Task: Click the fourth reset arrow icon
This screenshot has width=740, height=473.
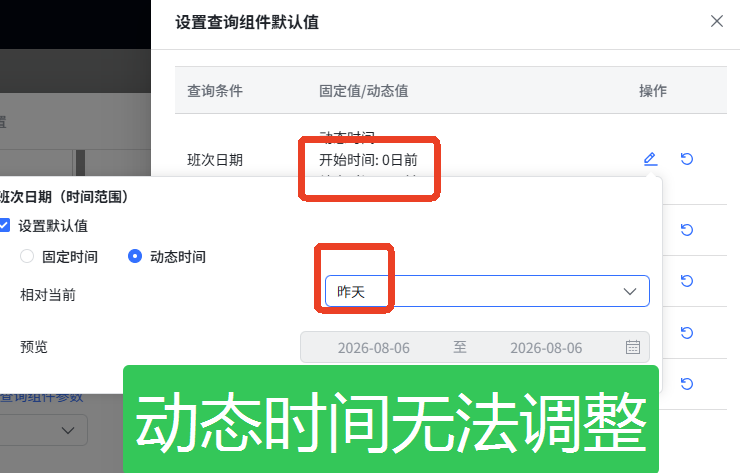Action: coord(687,333)
